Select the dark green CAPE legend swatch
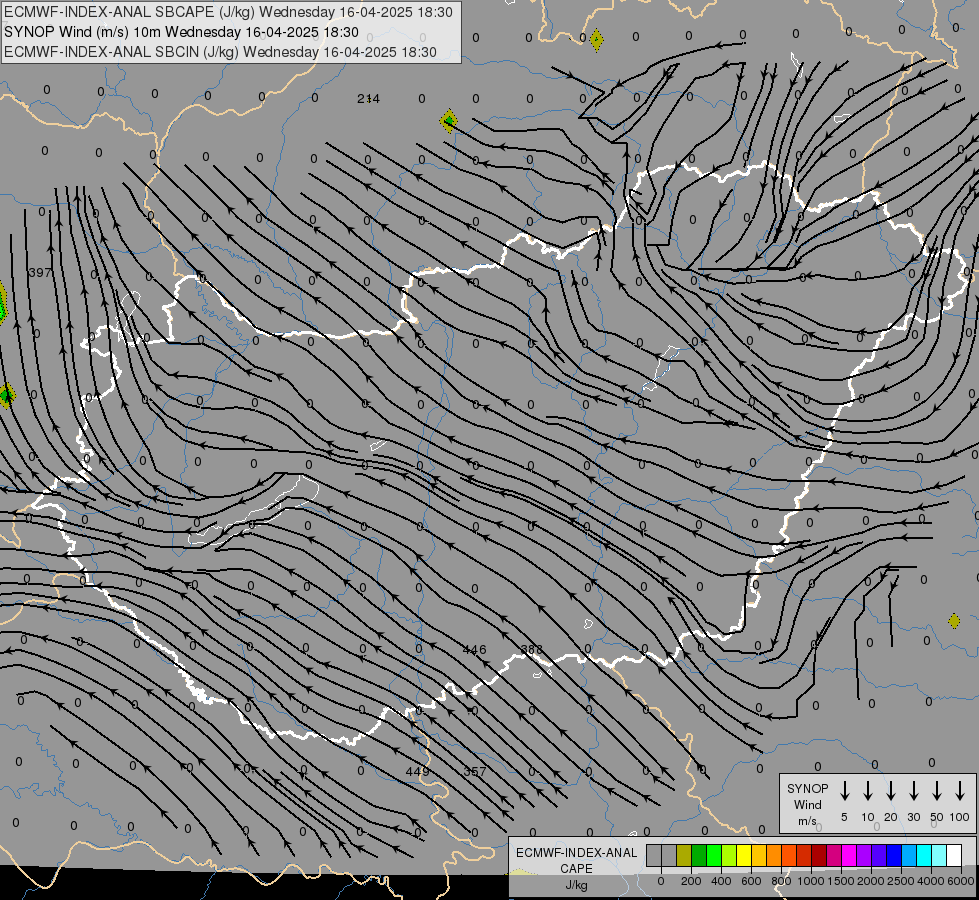The image size is (979, 900). 699,855
